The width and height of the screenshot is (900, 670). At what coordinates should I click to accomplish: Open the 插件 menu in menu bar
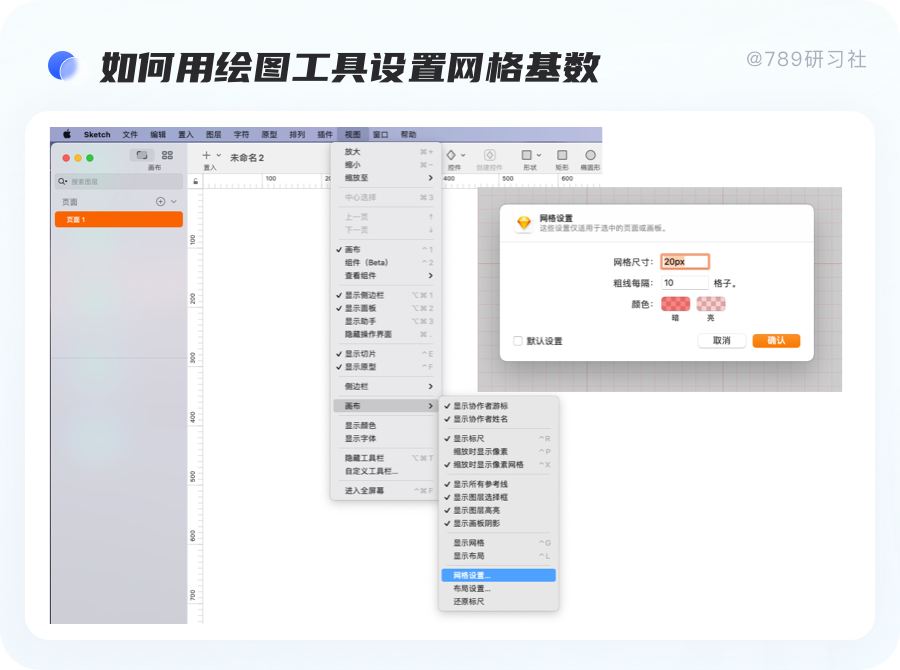[x=325, y=134]
